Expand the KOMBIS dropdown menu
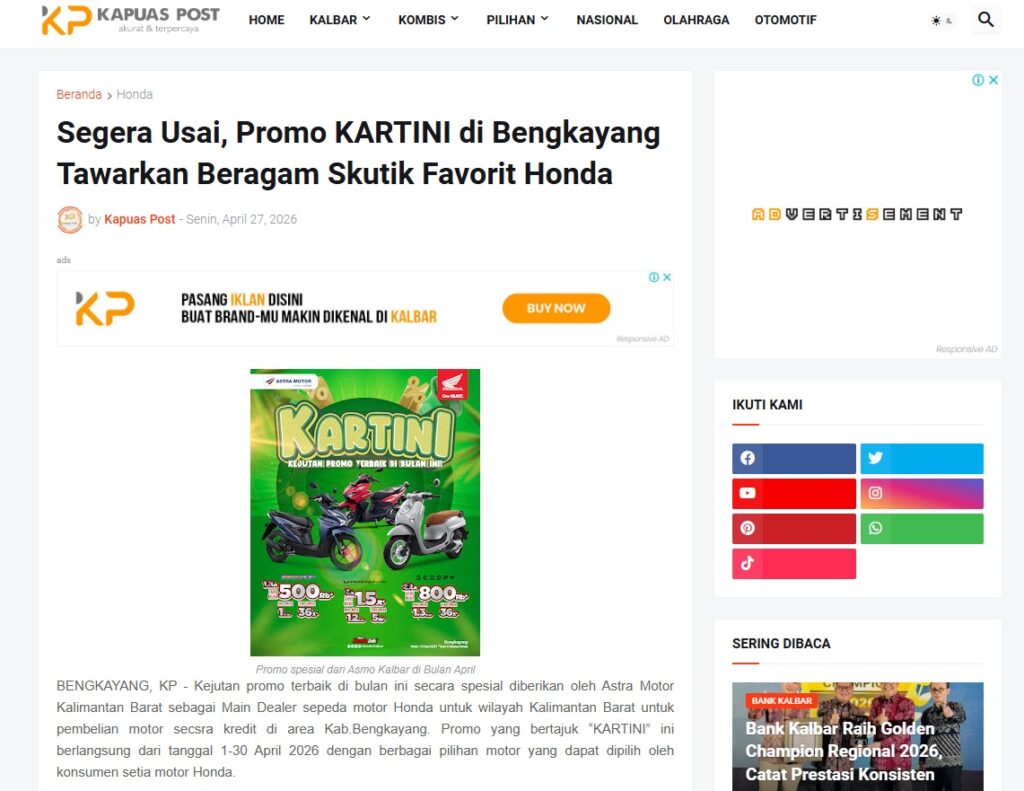The height and width of the screenshot is (791, 1024). (x=428, y=20)
